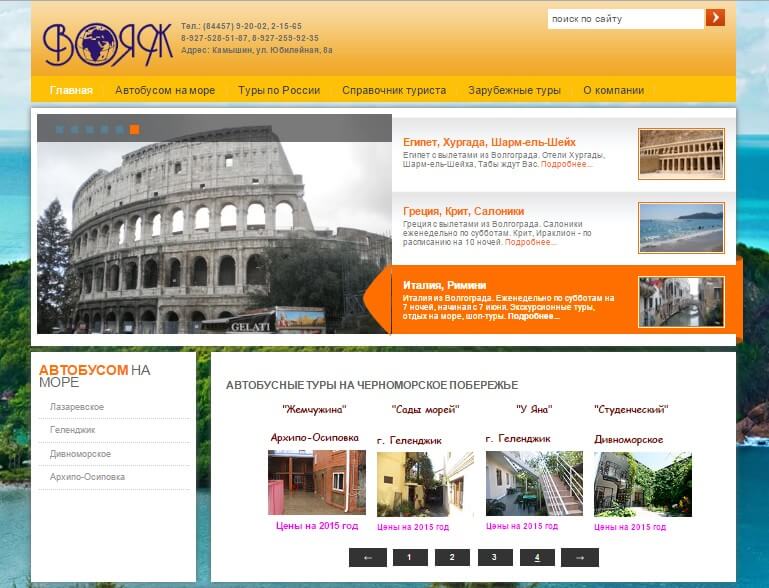Screen dimensions: 769x588
Task: Open the Главная menu tab
Action: (x=71, y=90)
